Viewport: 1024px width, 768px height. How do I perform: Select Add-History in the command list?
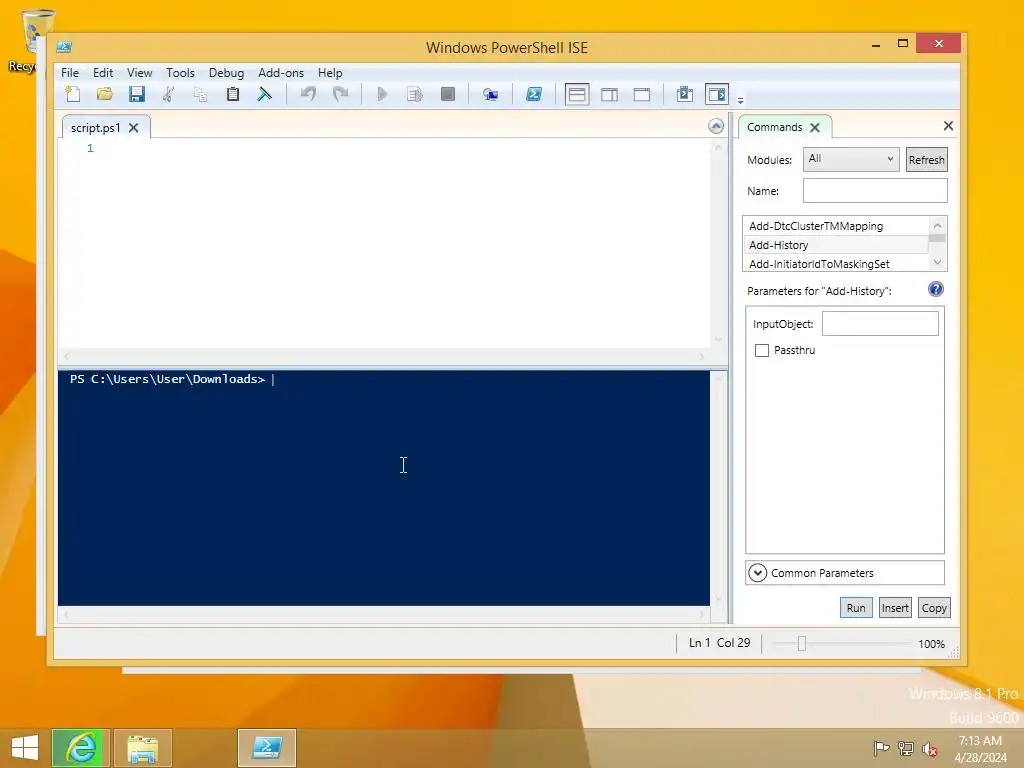pos(836,245)
